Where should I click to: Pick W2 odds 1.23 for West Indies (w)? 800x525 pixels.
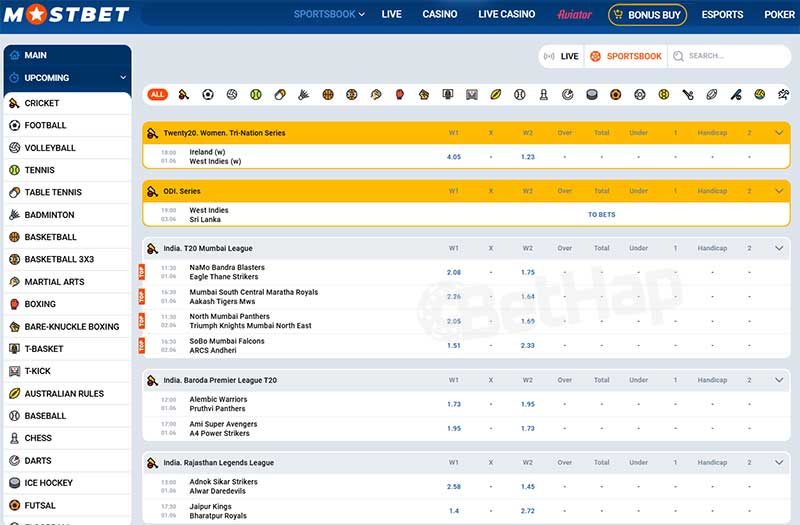pos(528,157)
